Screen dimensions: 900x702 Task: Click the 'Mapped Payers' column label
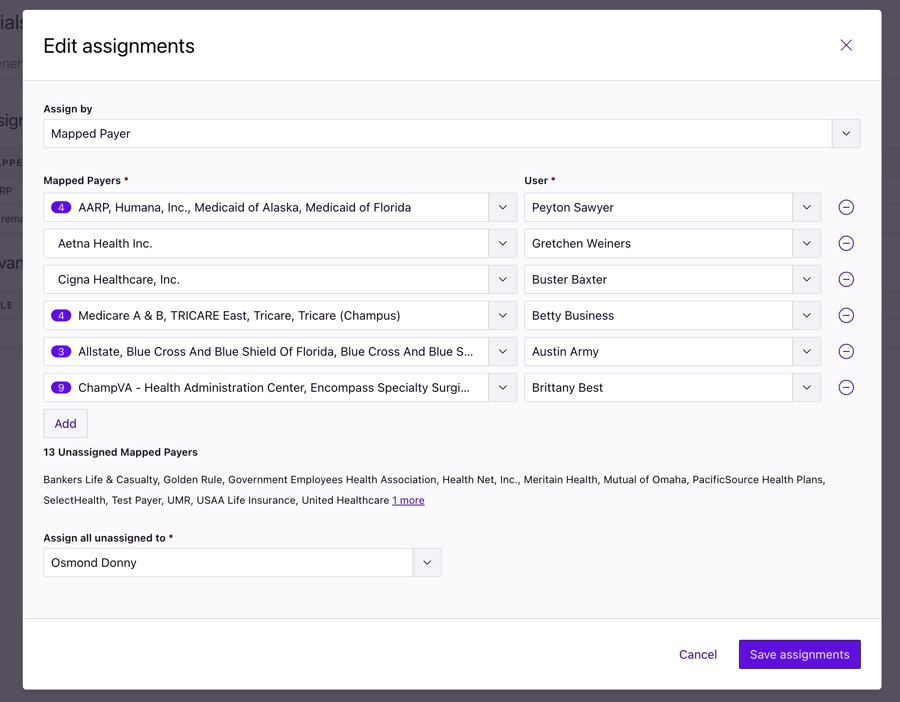[x=82, y=180]
